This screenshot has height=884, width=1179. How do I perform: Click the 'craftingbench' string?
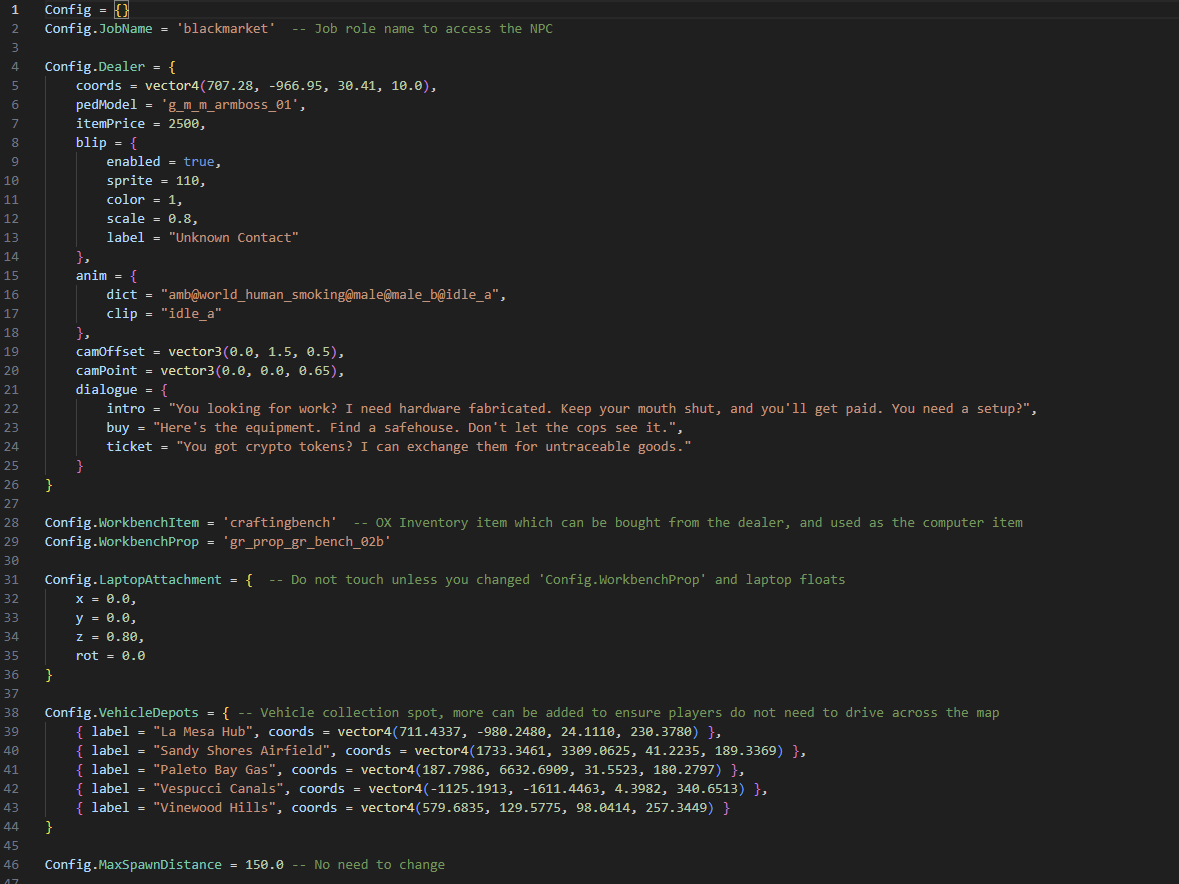(279, 522)
